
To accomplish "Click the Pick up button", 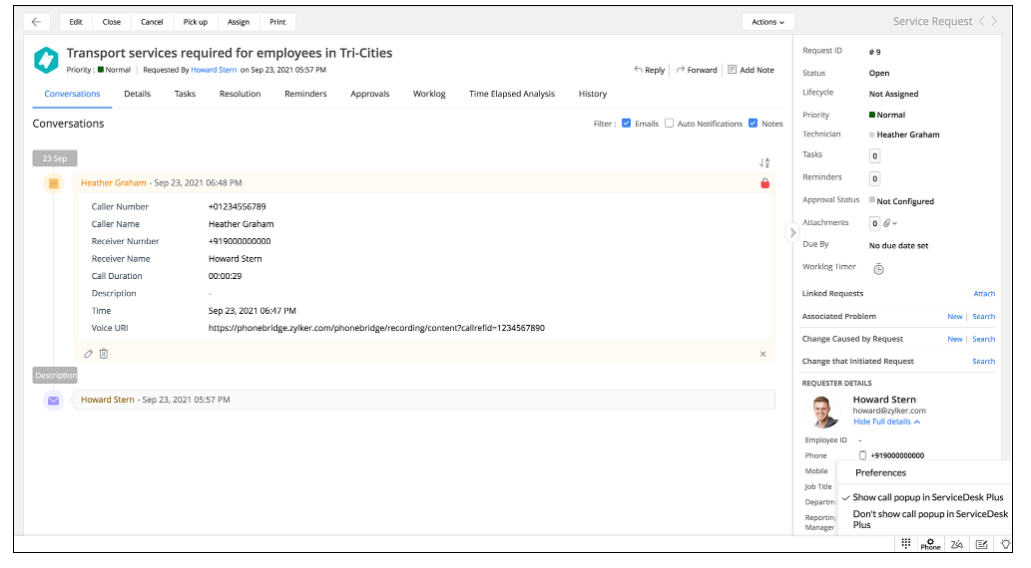I will 195,22.
